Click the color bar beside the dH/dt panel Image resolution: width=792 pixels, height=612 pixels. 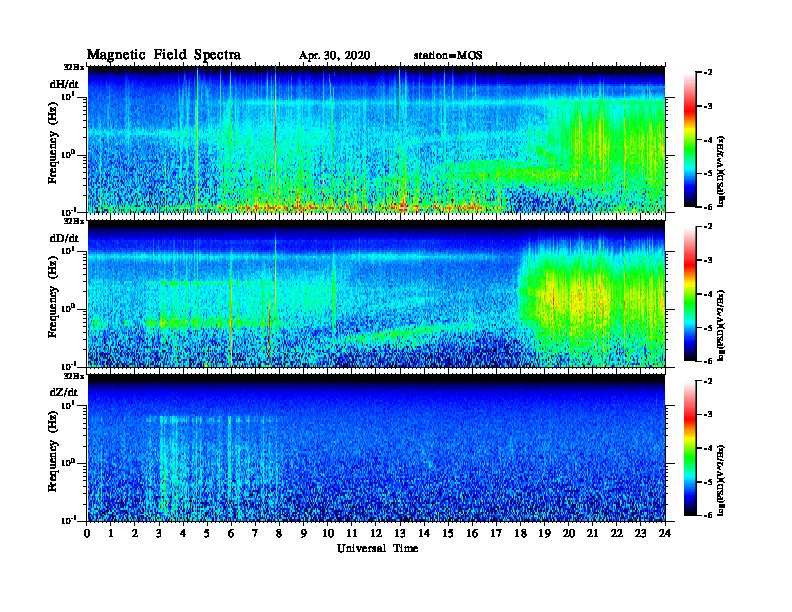point(690,140)
